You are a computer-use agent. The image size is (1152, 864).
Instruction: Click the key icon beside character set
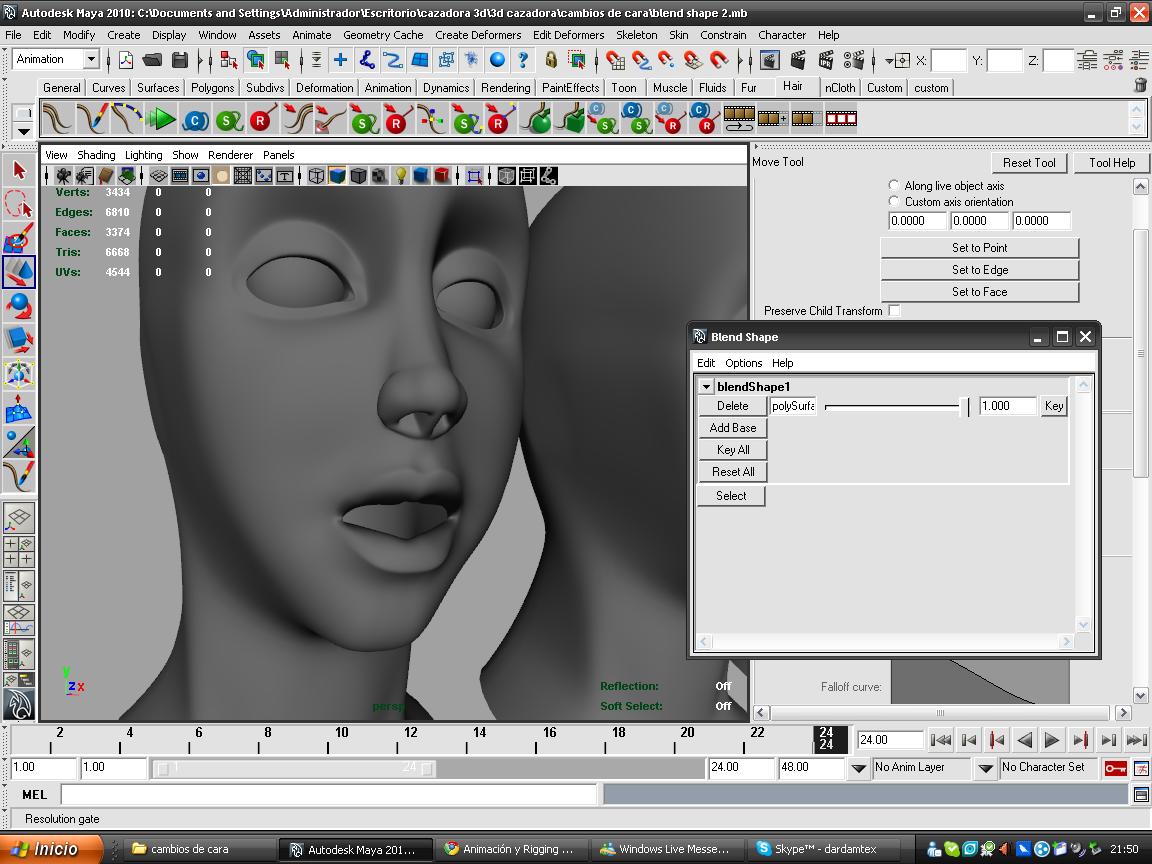pos(1114,768)
